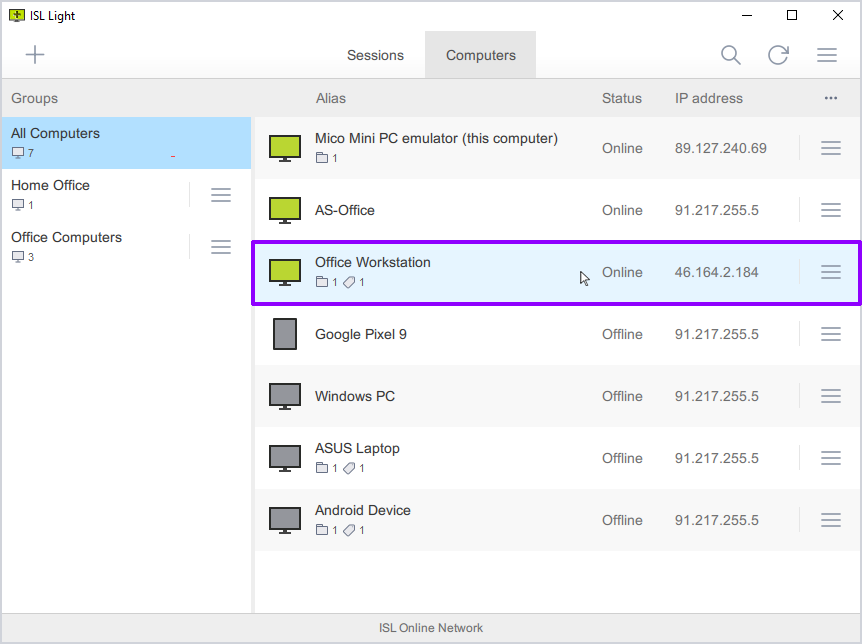Refresh the computers list

click(778, 55)
